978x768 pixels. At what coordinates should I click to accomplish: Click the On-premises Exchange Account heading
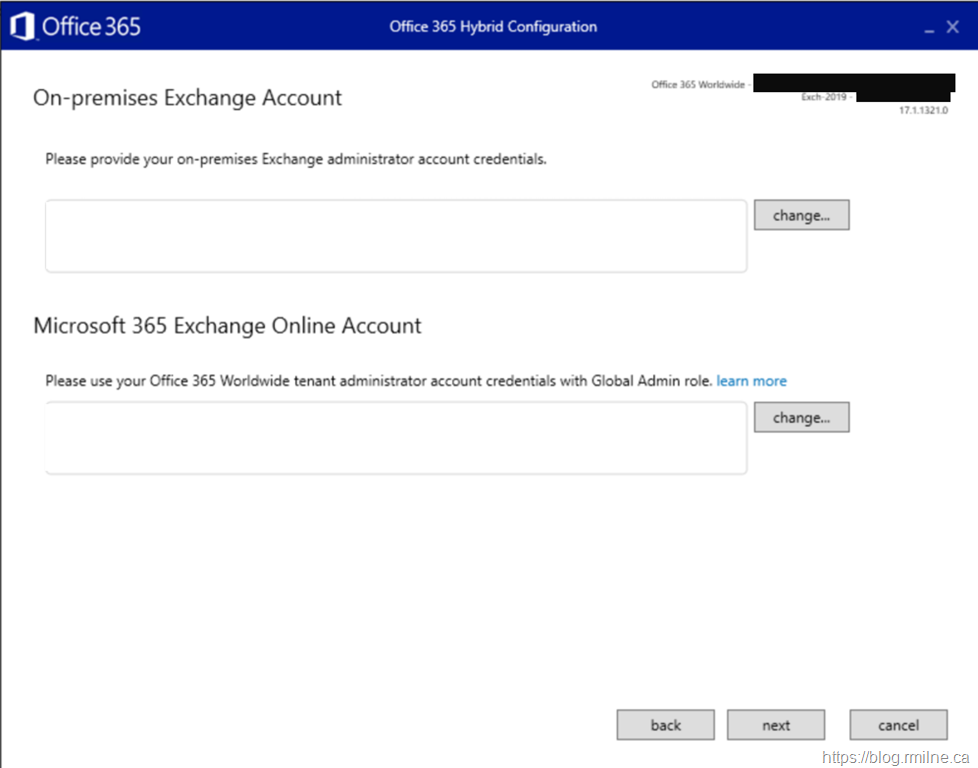188,98
